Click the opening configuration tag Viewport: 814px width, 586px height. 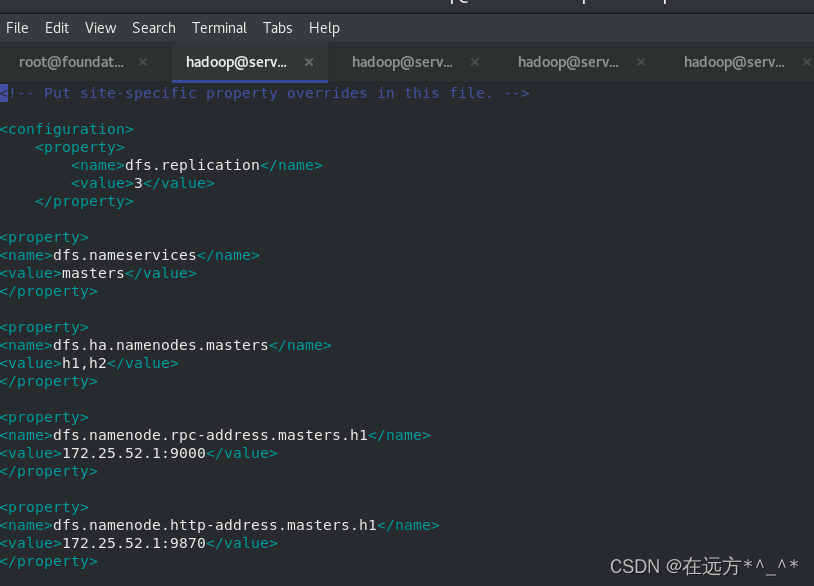(66, 129)
